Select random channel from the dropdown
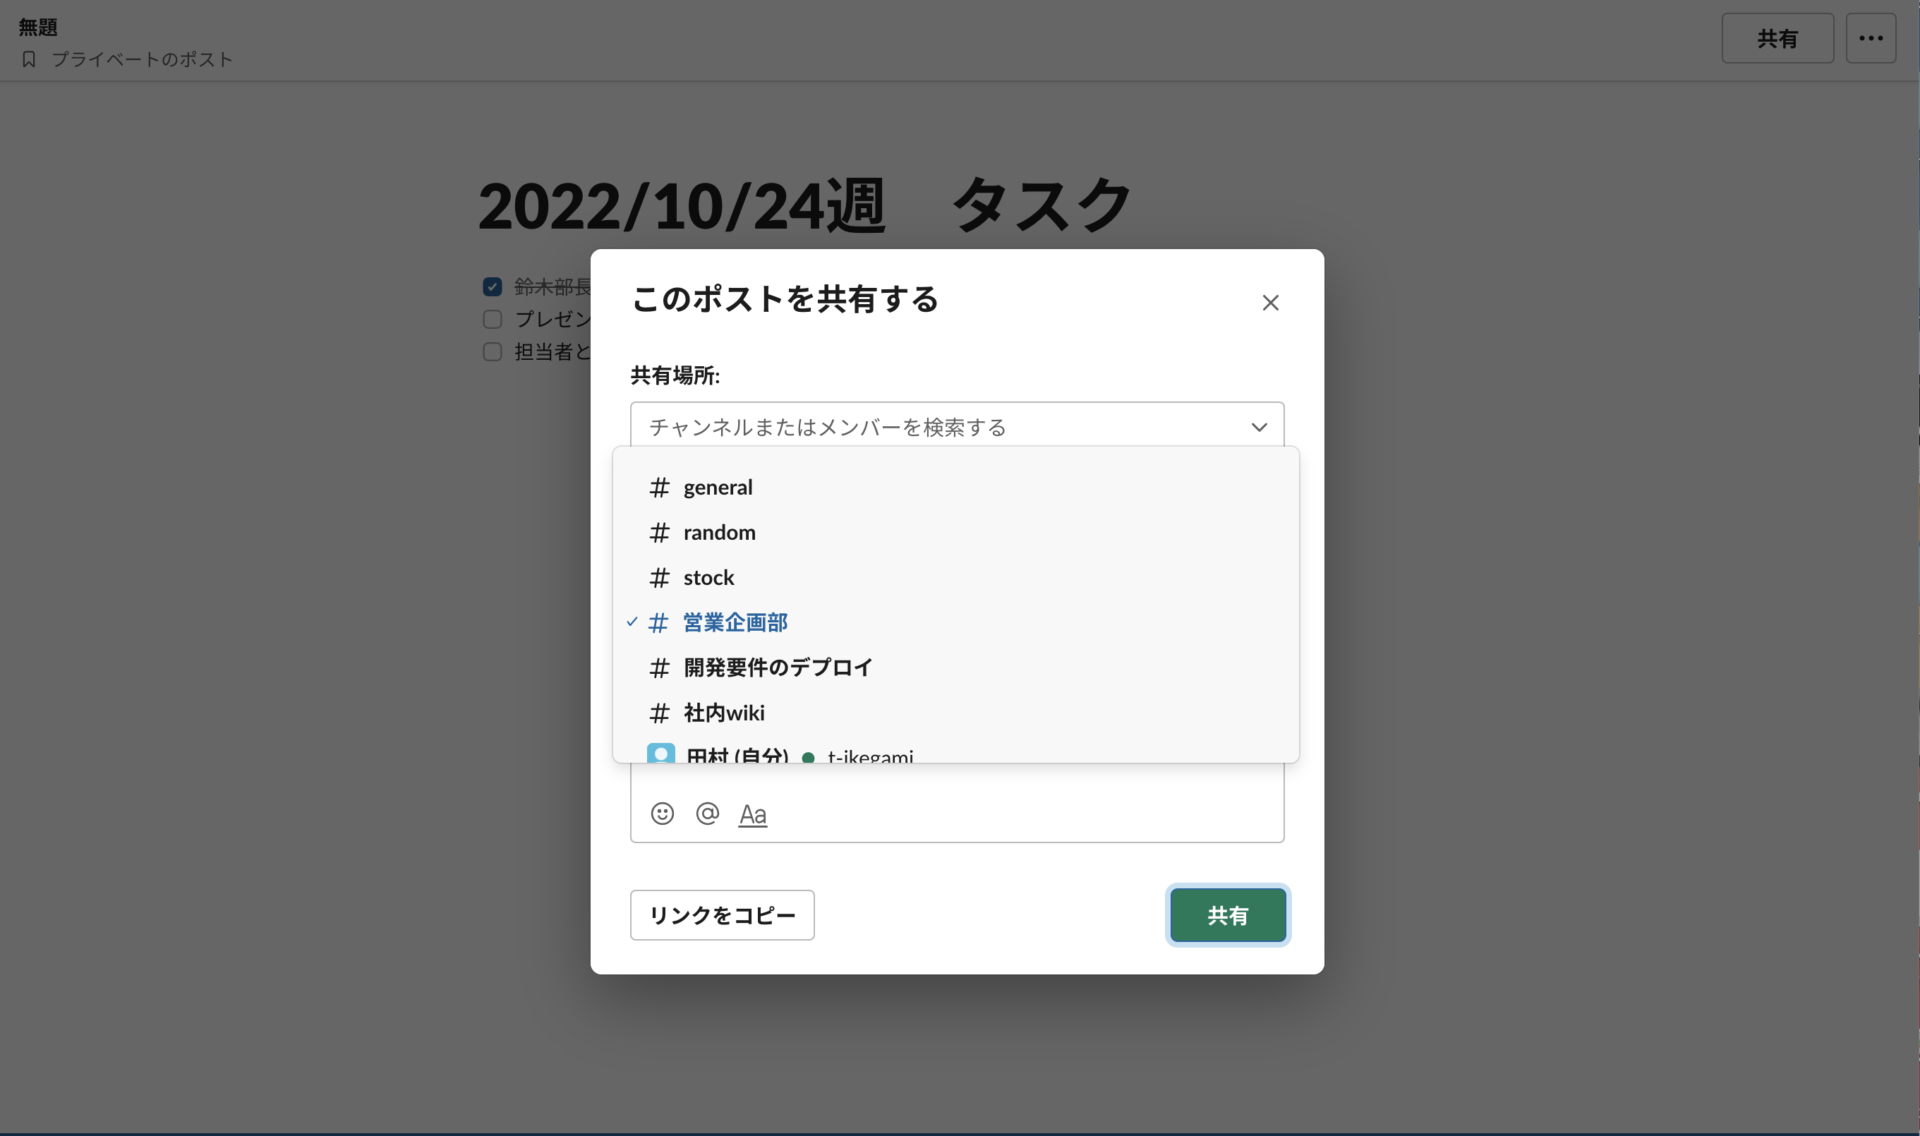The height and width of the screenshot is (1136, 1920). point(718,532)
